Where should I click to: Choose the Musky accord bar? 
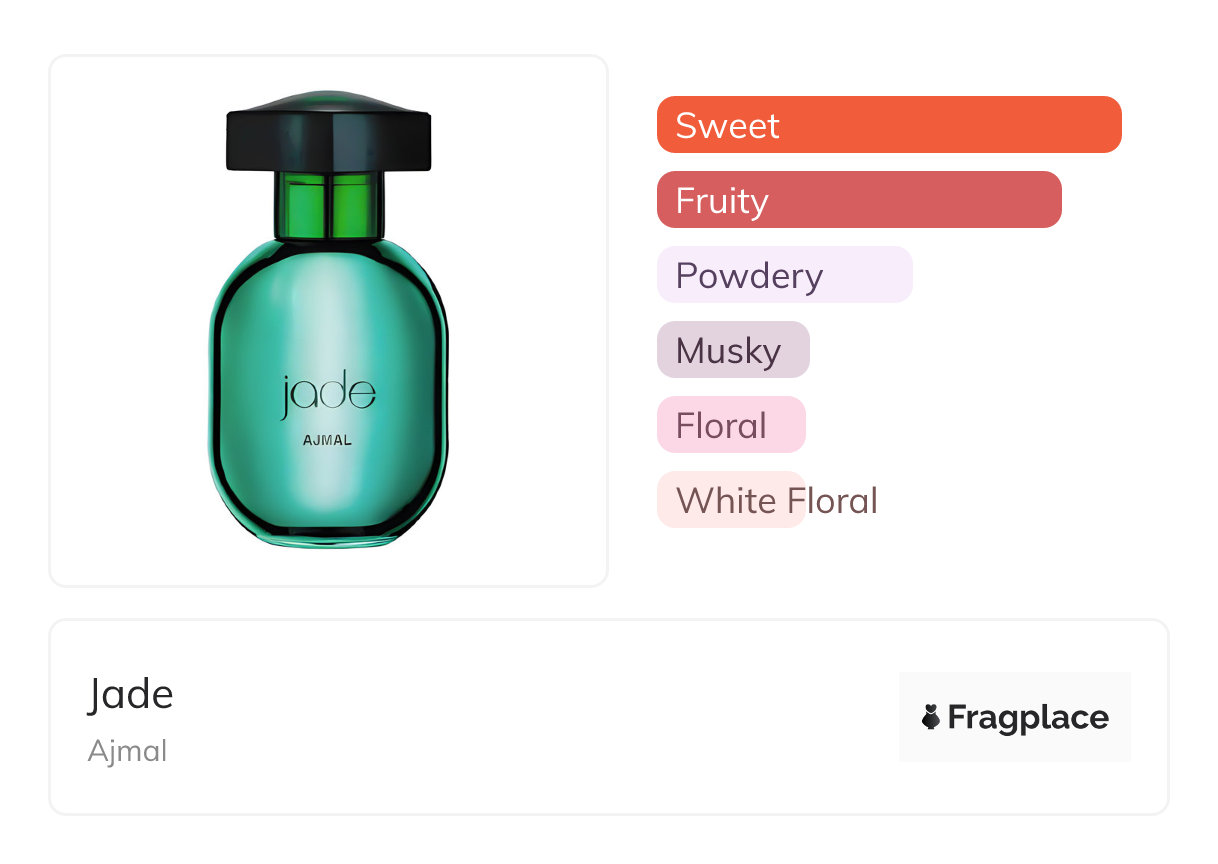pyautogui.click(x=732, y=350)
